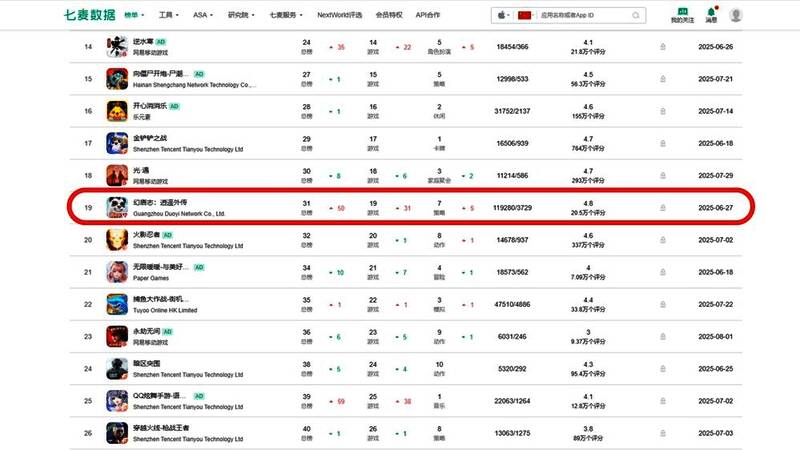Open the 逆水寒 app icon in row 14

[x=117, y=47]
